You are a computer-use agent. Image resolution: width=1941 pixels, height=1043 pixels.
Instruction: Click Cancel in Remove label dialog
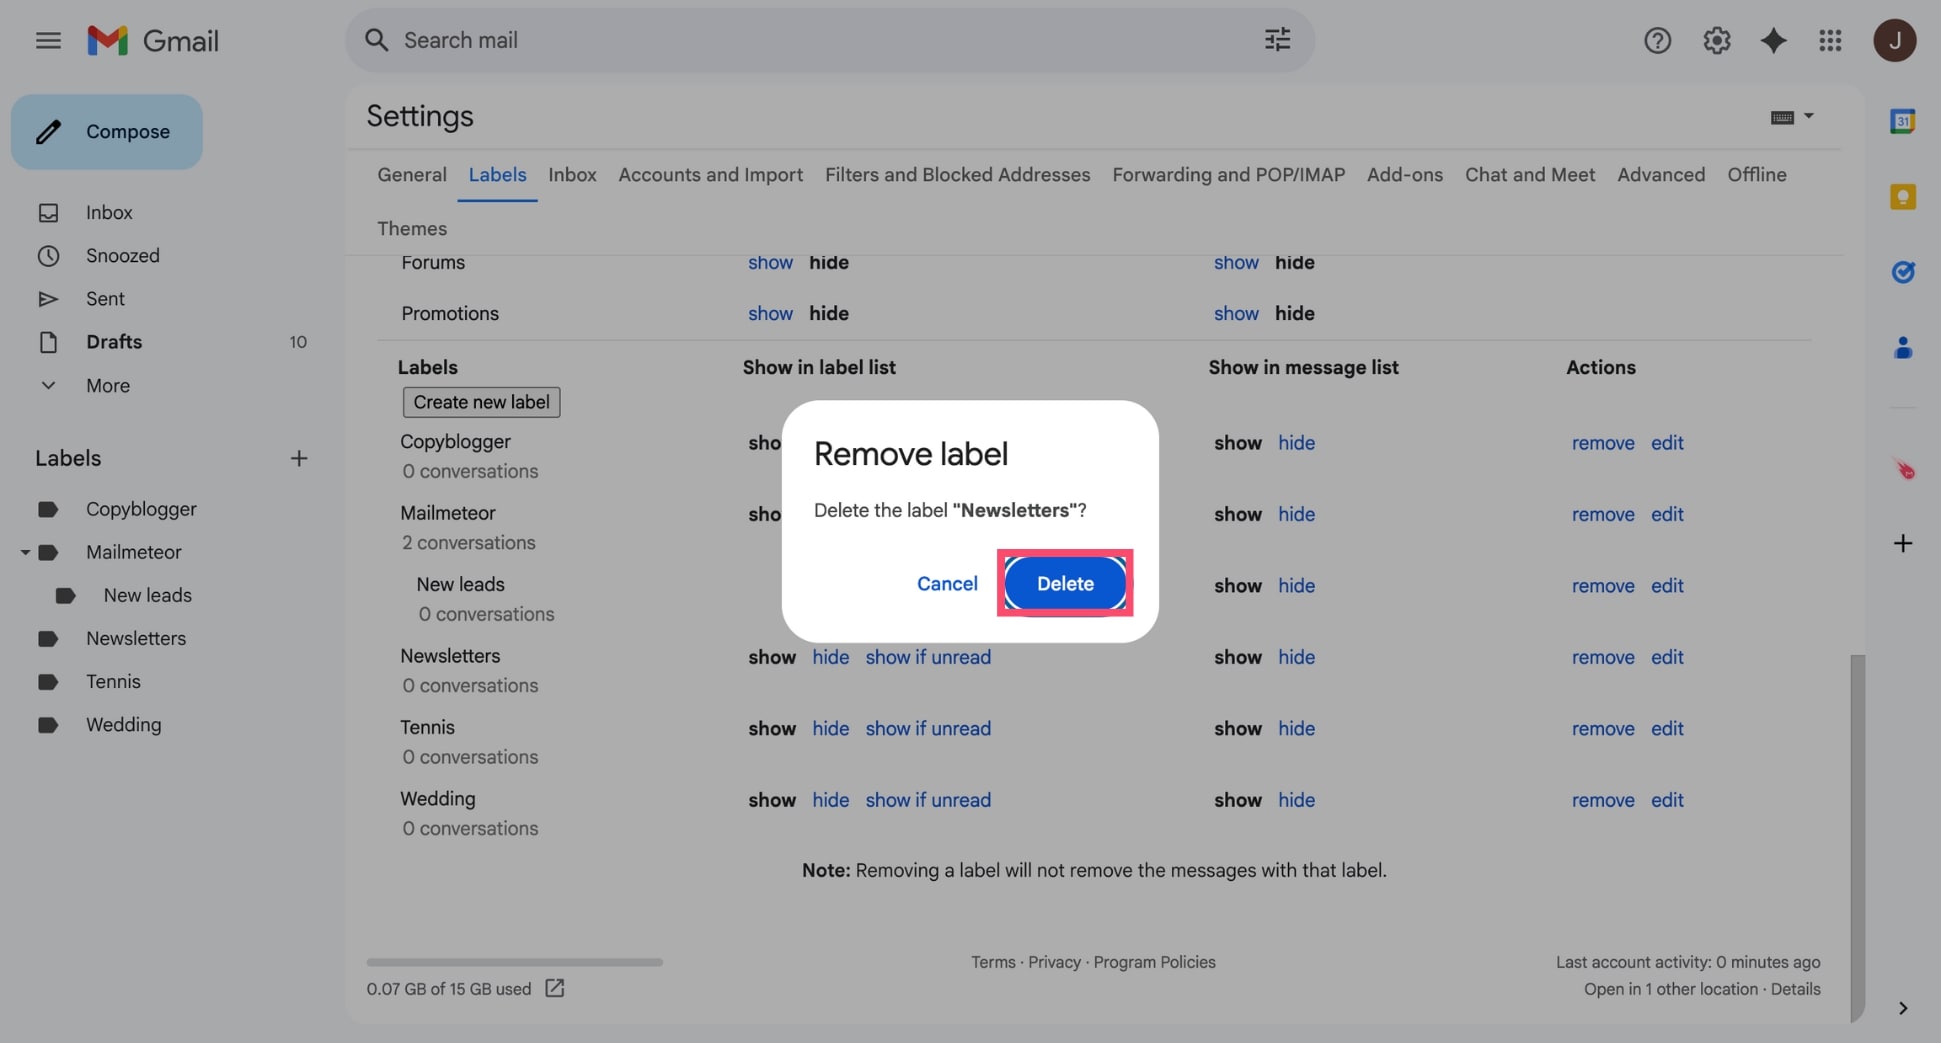point(947,583)
